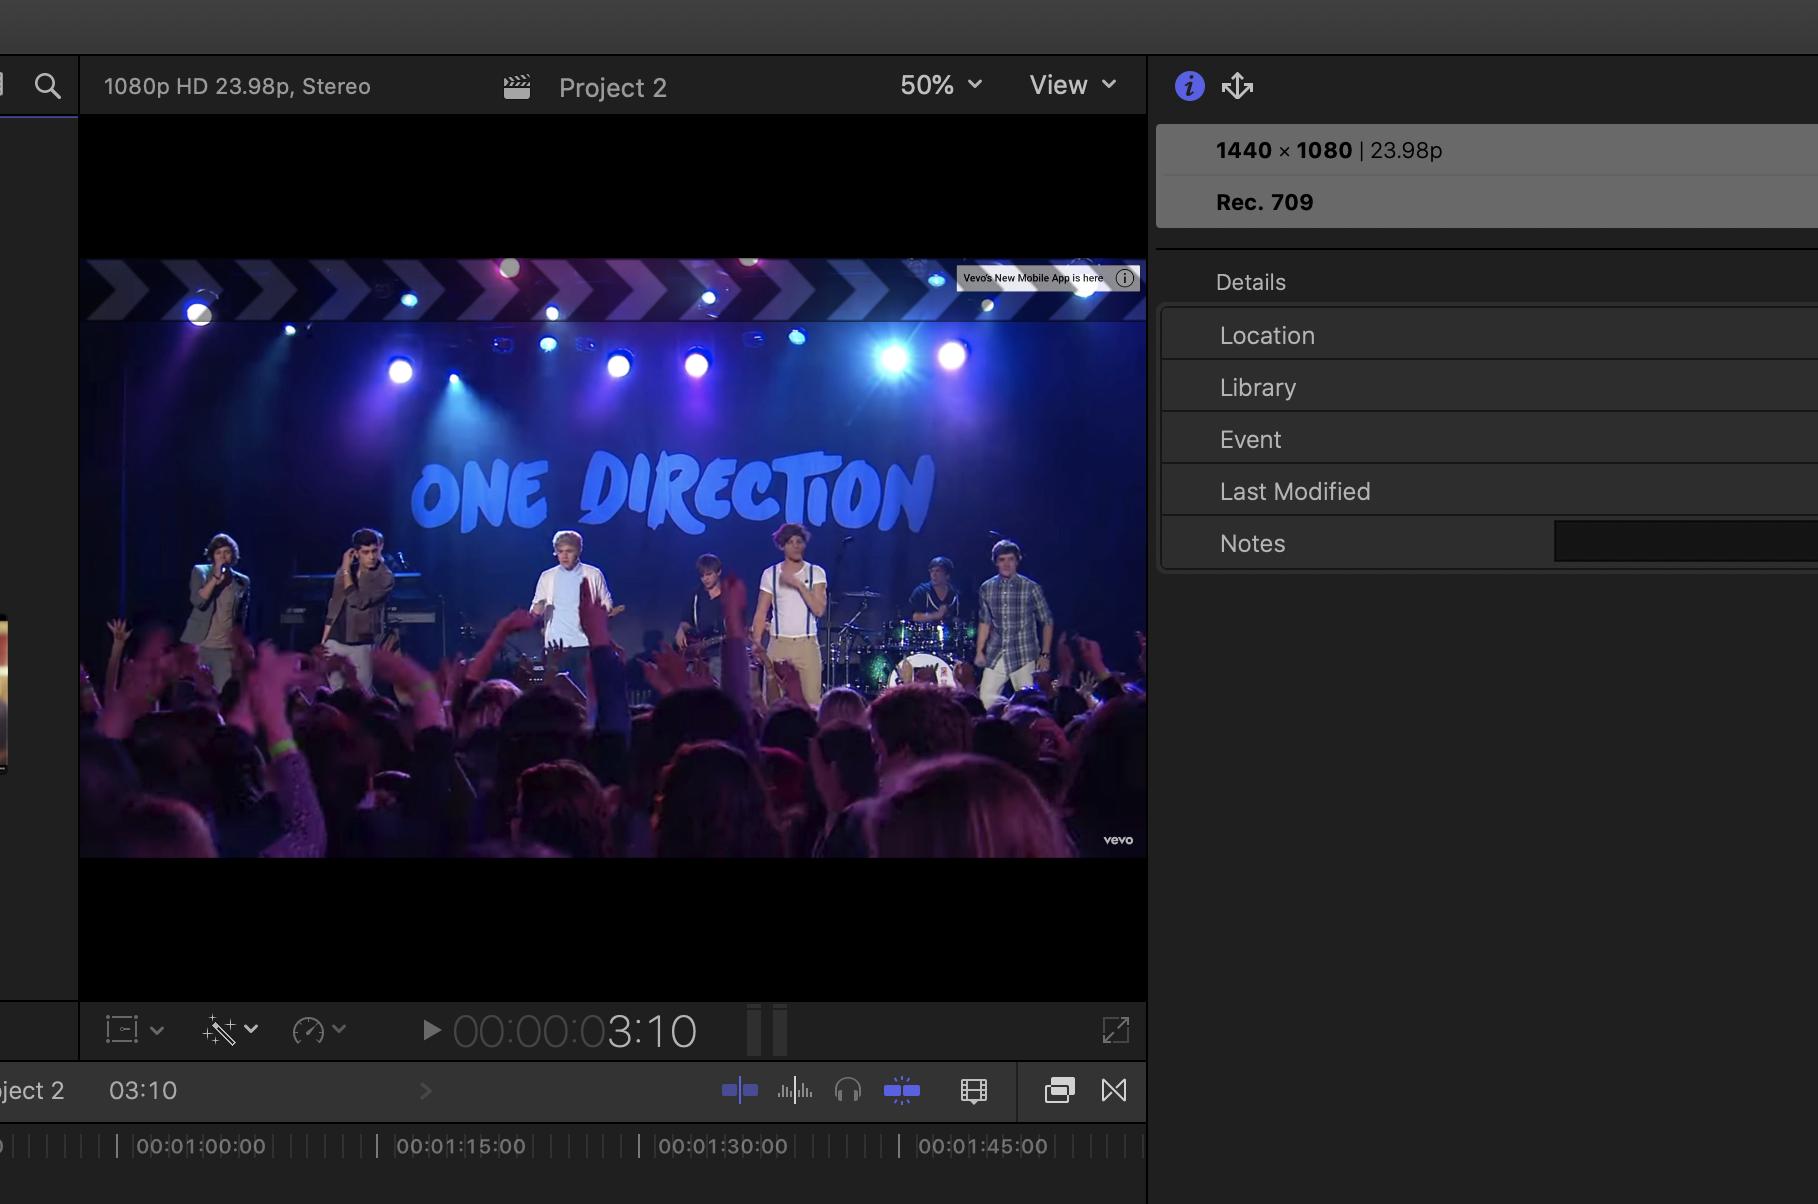Click the 03:10 timeline duration text
1818x1204 pixels.
[x=143, y=1091]
